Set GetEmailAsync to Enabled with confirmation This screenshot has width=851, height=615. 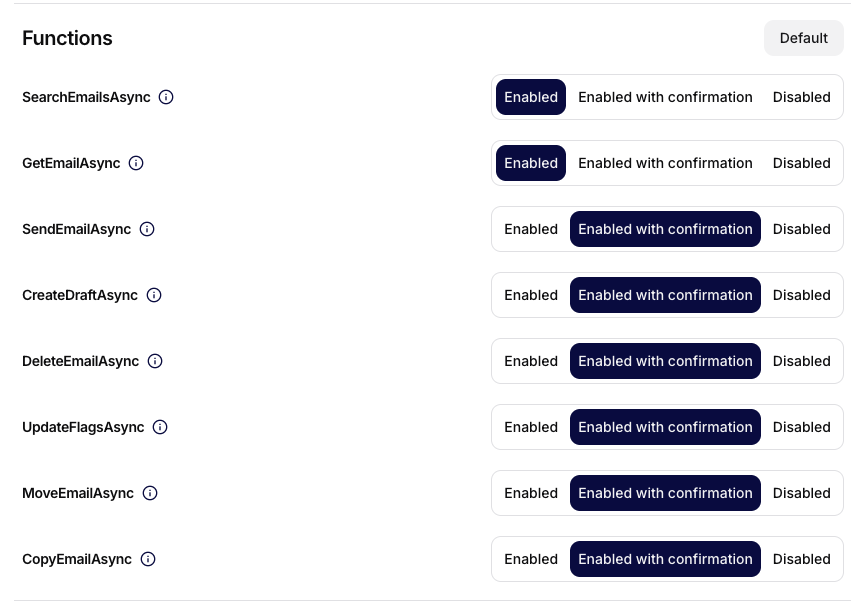[665, 163]
